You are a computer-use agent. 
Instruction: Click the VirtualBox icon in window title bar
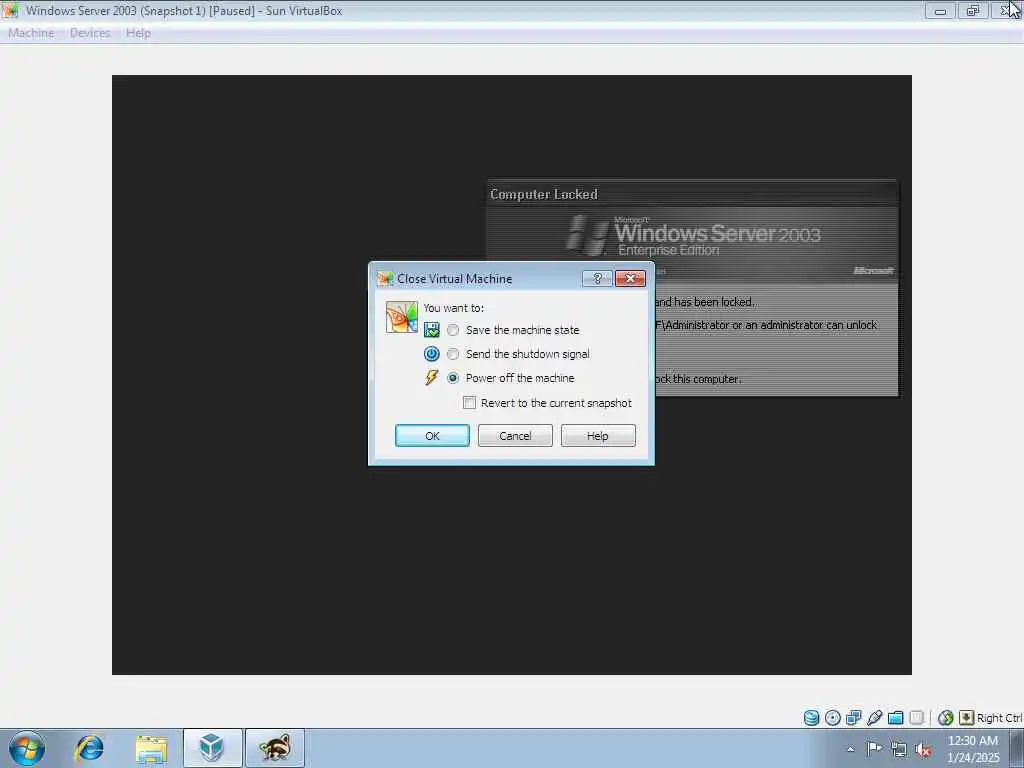click(10, 10)
